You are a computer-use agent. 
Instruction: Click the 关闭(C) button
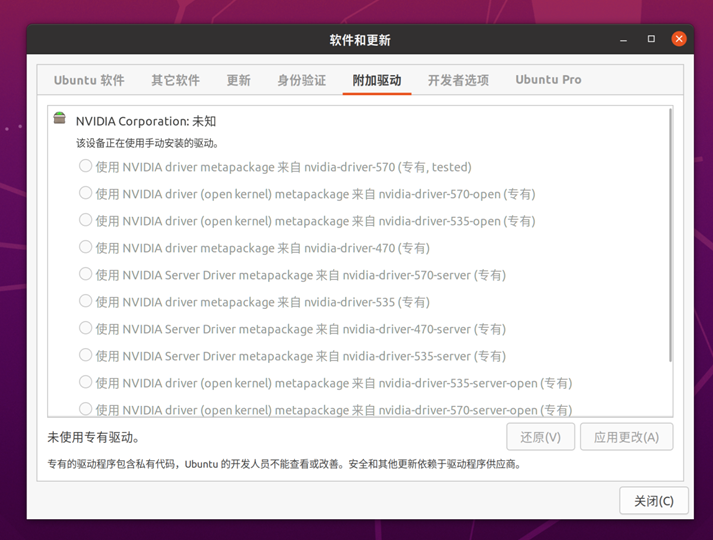[654, 501]
